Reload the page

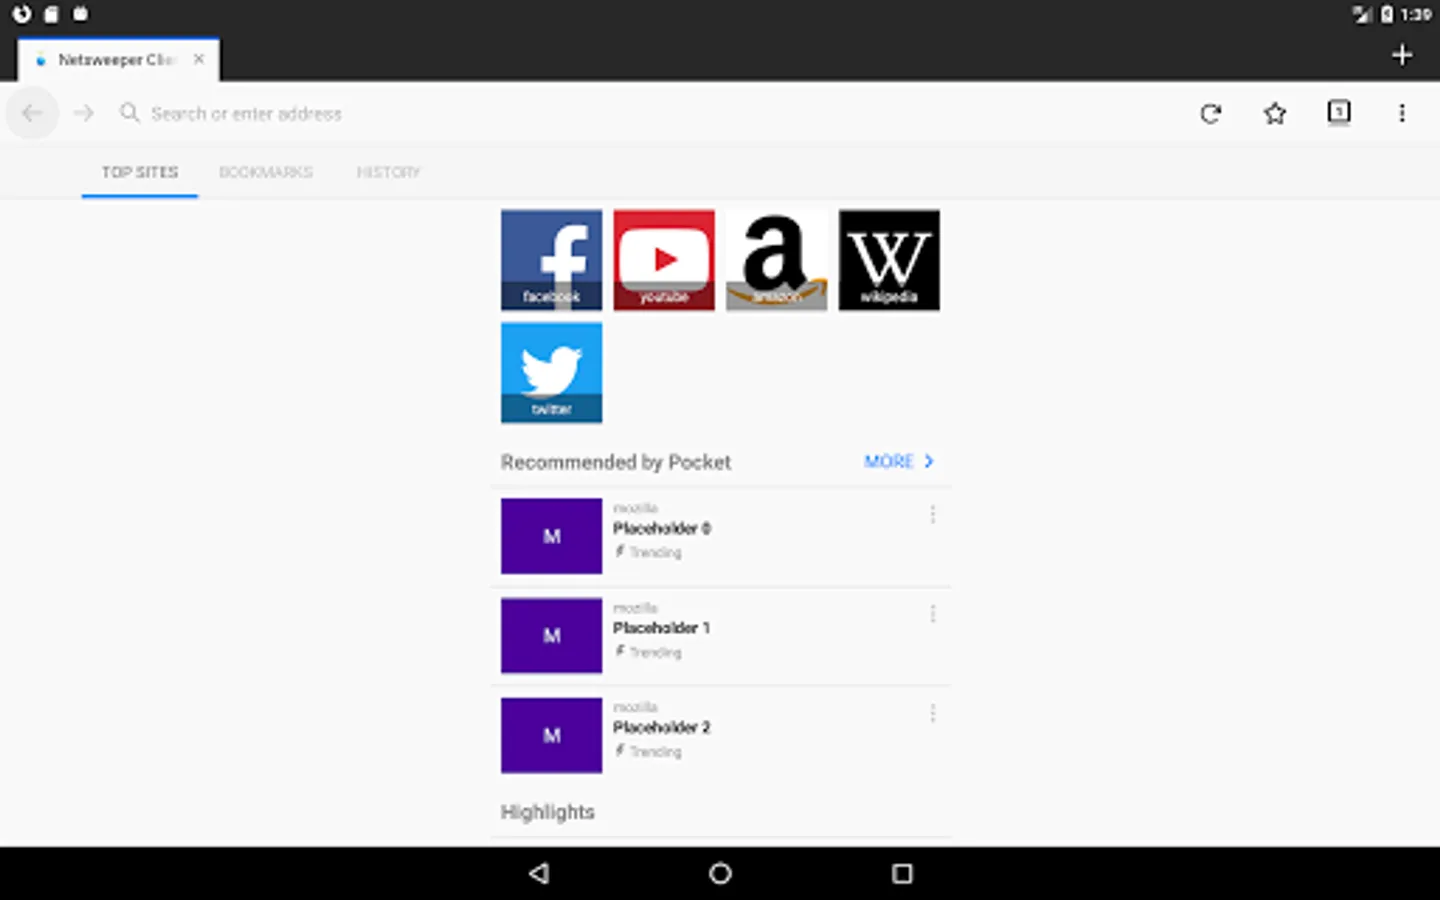[x=1210, y=113]
